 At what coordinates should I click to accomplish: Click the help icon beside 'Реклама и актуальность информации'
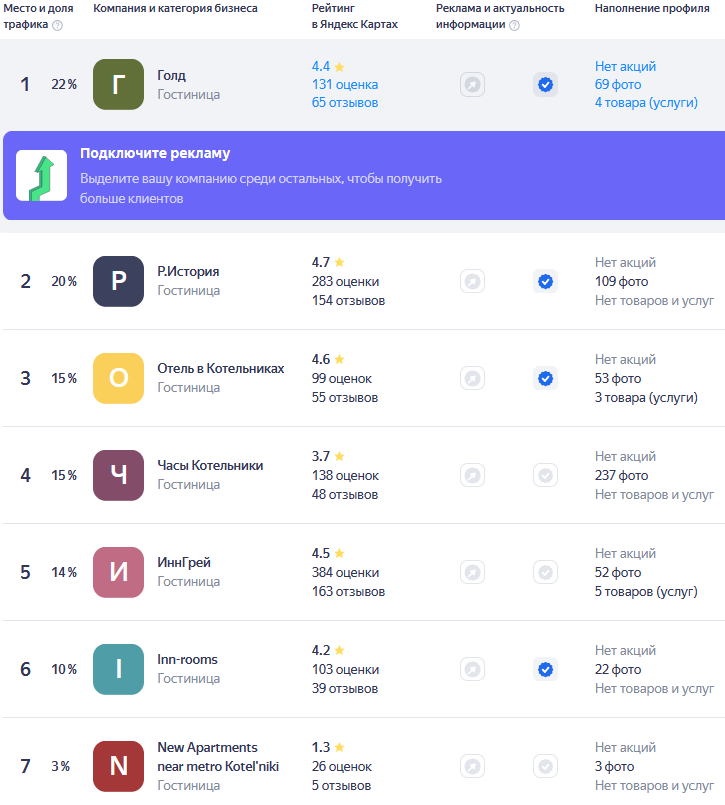click(514, 25)
